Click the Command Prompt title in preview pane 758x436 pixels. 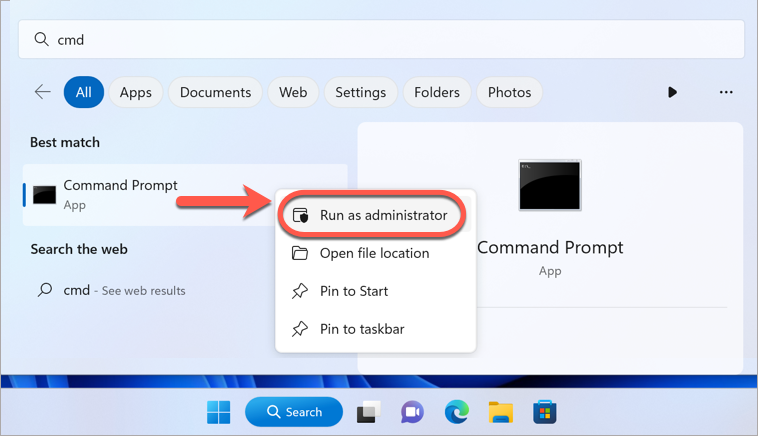coord(550,247)
